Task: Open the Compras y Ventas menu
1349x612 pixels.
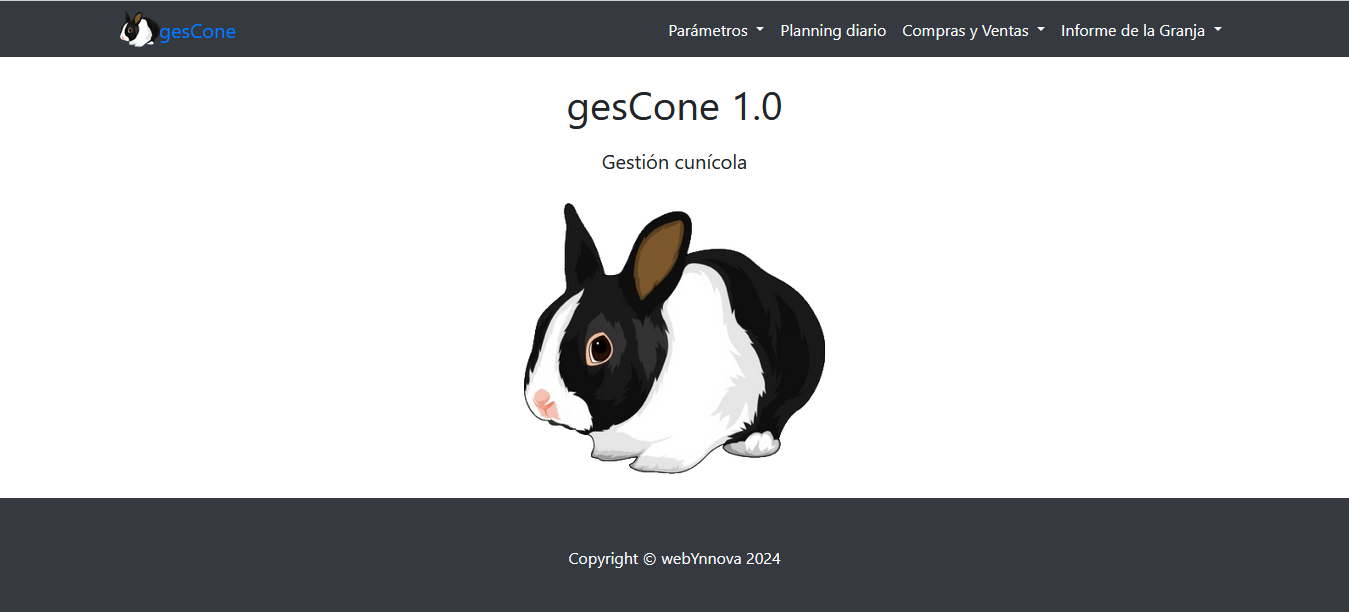Action: tap(965, 31)
